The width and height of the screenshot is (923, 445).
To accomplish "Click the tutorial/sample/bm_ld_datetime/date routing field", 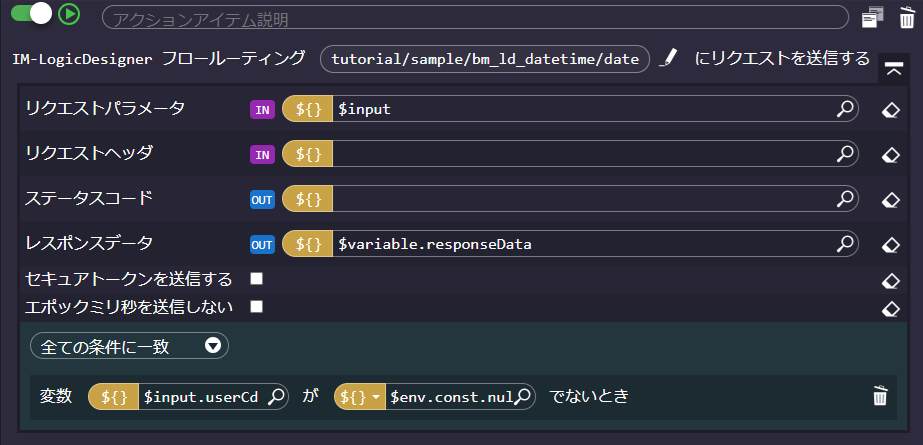I will (485, 59).
